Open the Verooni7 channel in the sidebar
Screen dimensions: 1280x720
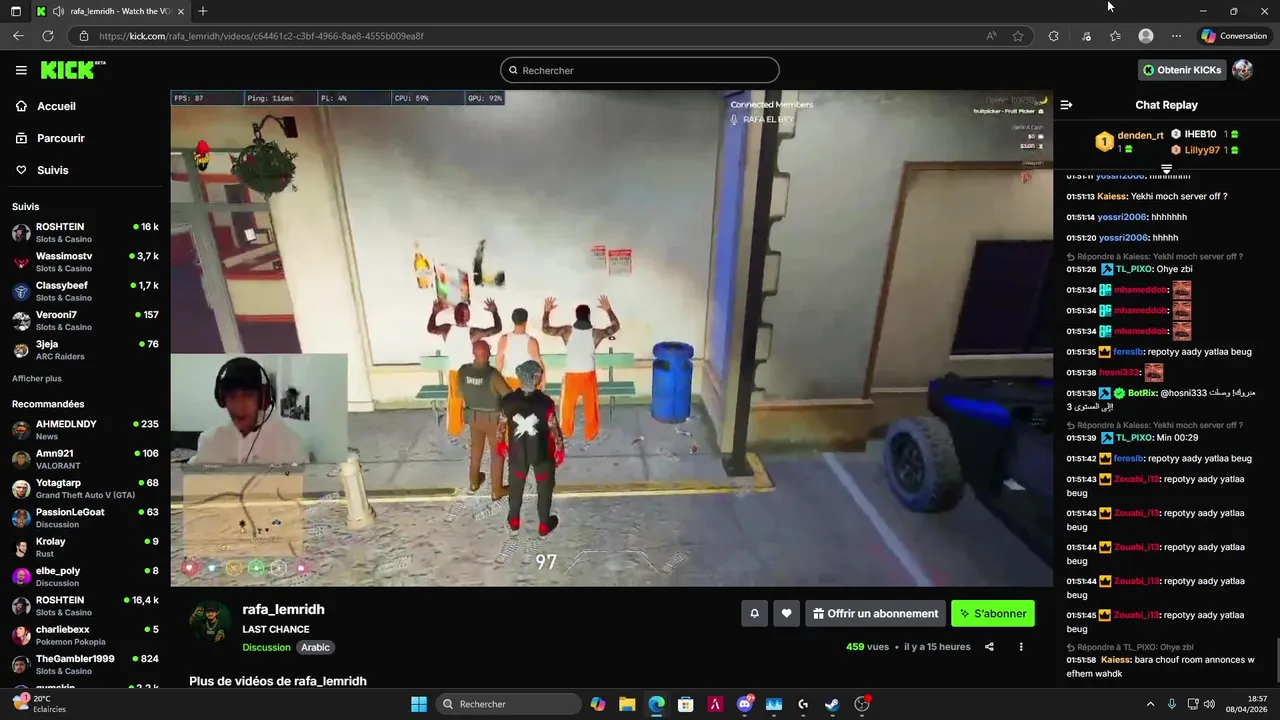85,320
